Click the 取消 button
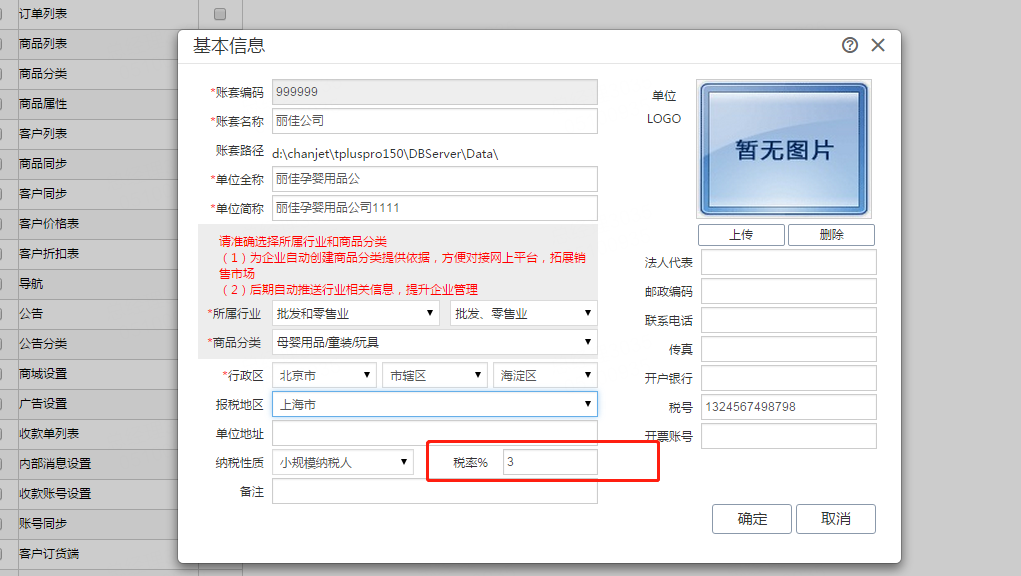This screenshot has width=1021, height=576. coord(835,519)
